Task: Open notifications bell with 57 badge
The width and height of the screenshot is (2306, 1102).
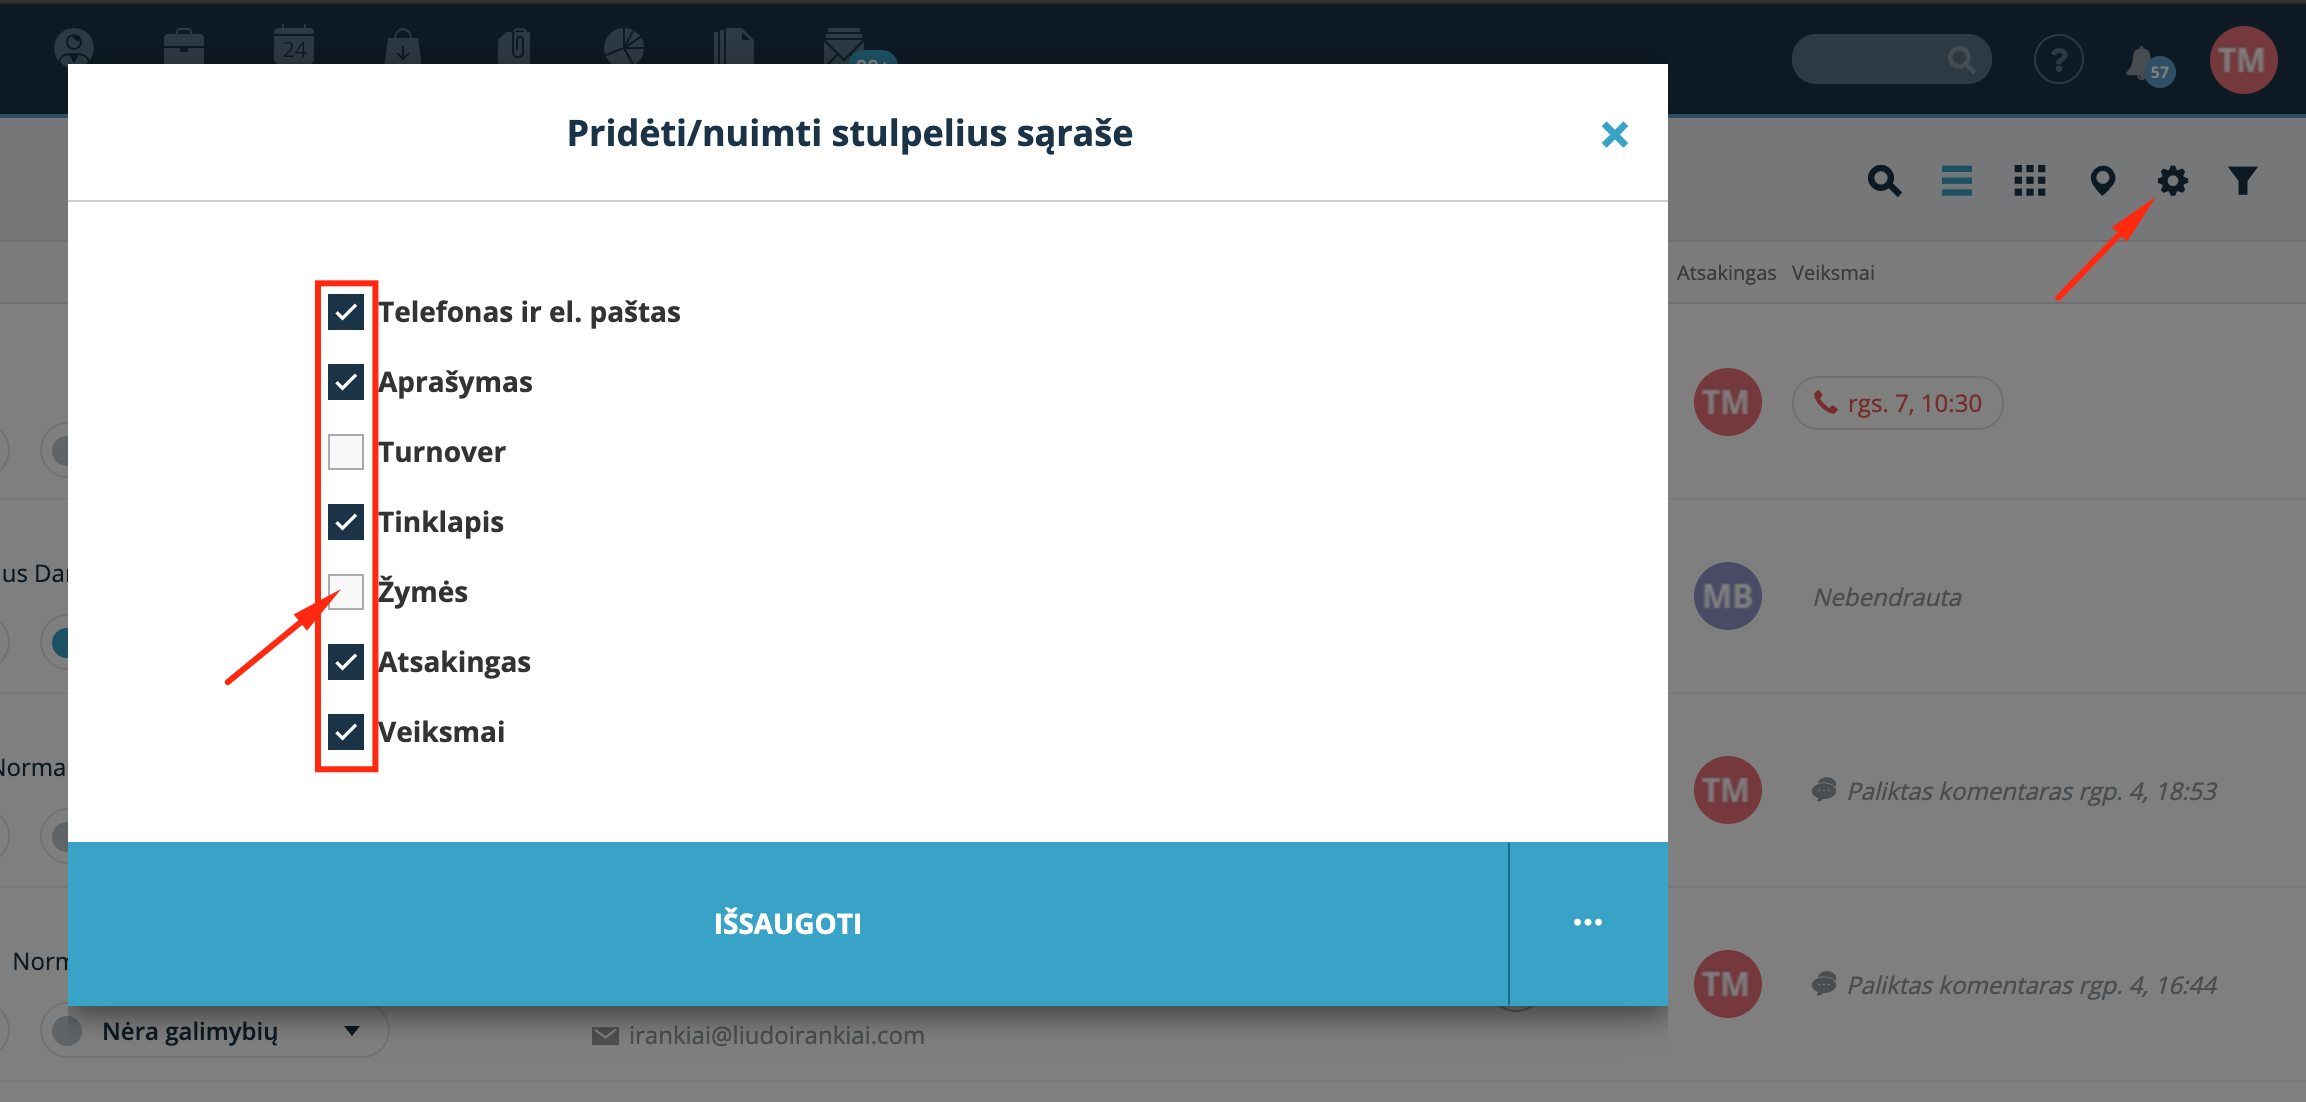Action: point(2148,64)
